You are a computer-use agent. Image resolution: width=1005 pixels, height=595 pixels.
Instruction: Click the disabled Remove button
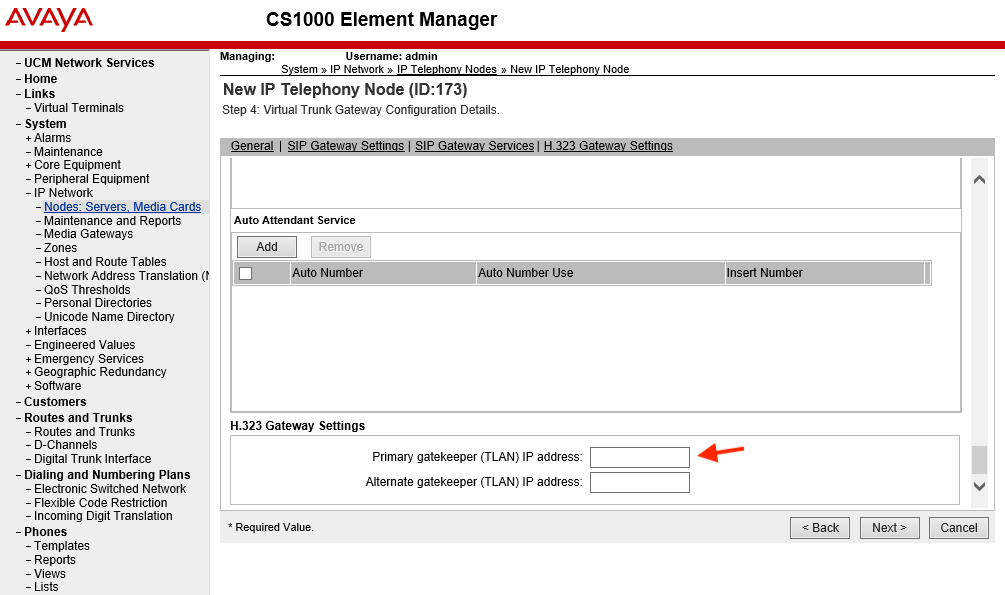click(341, 247)
